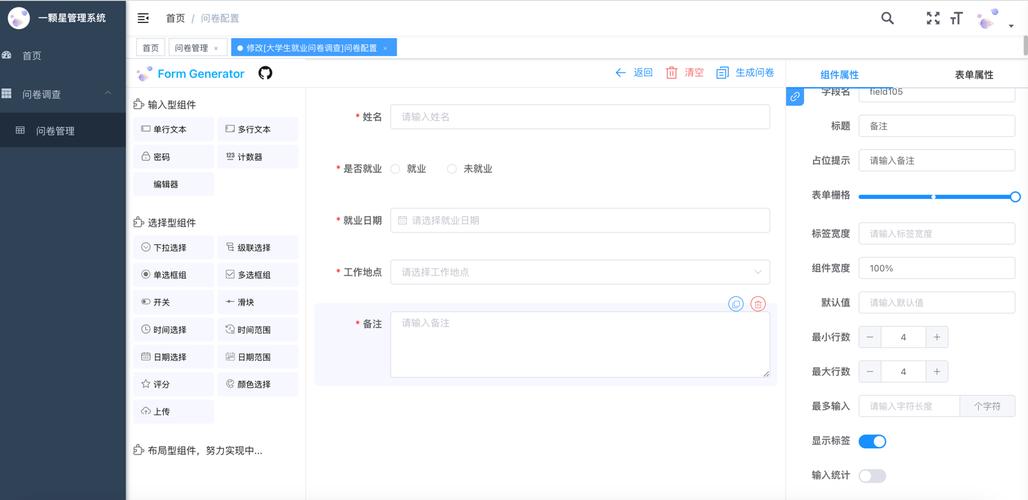Select the 就业 radio option
The height and width of the screenshot is (500, 1028).
click(408, 169)
